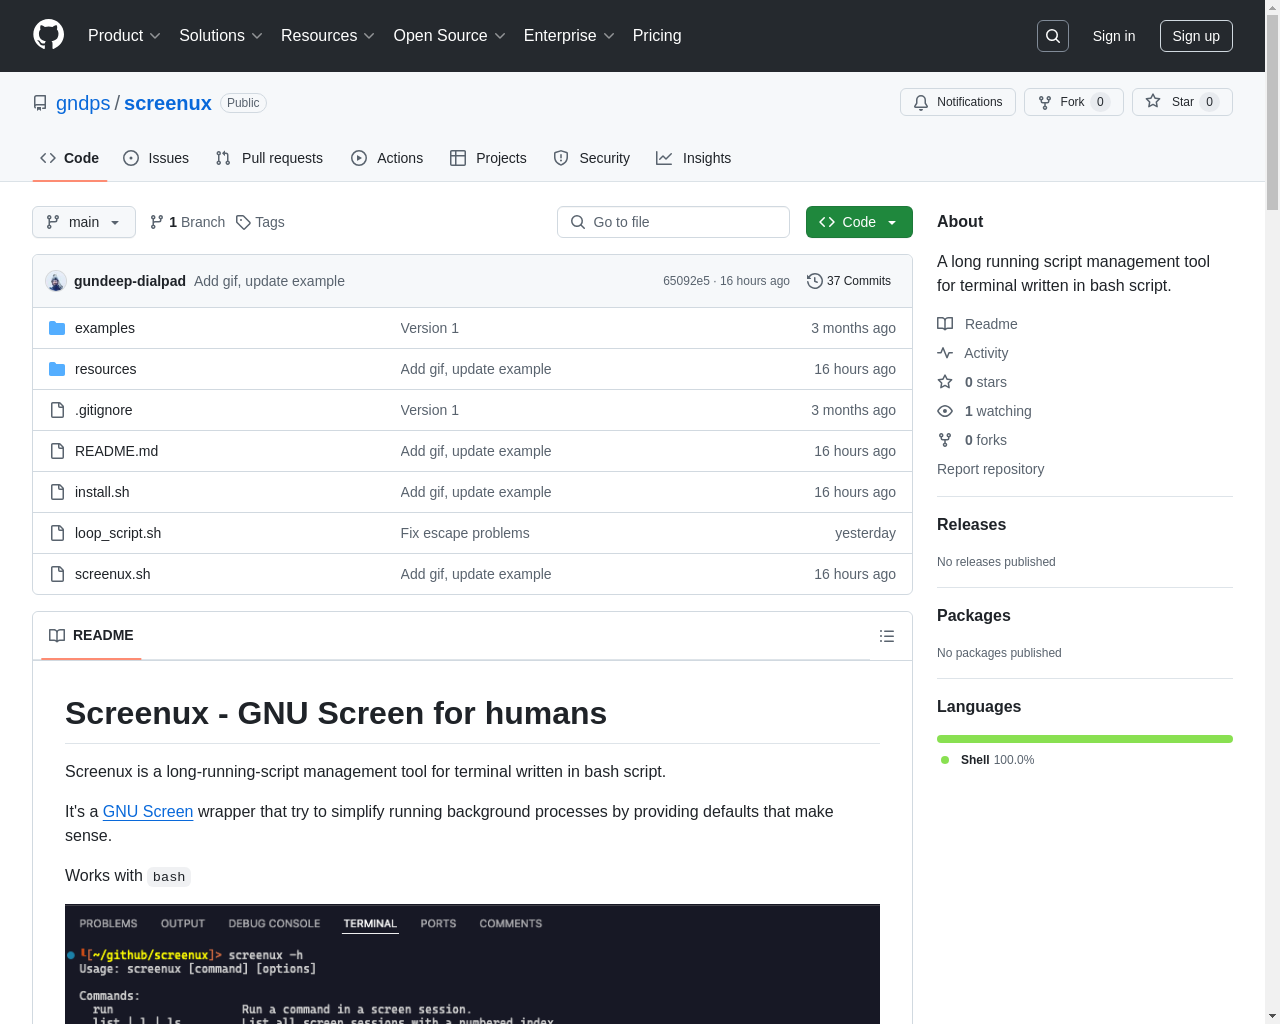
Task: Expand the Open Source menu
Action: (x=450, y=36)
